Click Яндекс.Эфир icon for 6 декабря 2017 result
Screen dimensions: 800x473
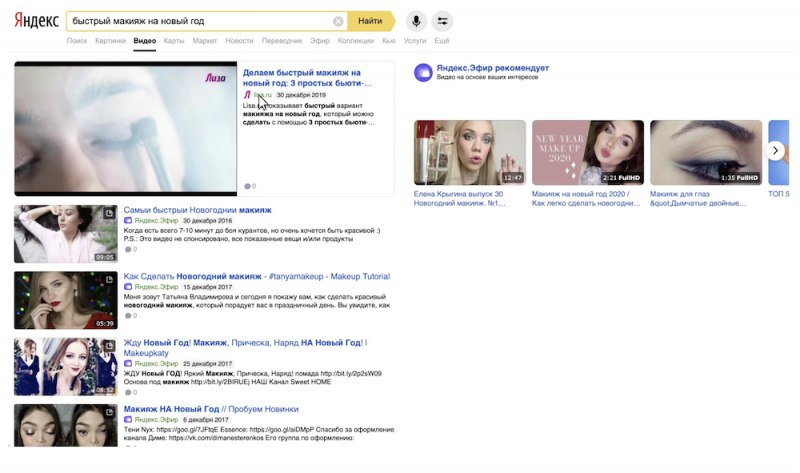coord(128,419)
